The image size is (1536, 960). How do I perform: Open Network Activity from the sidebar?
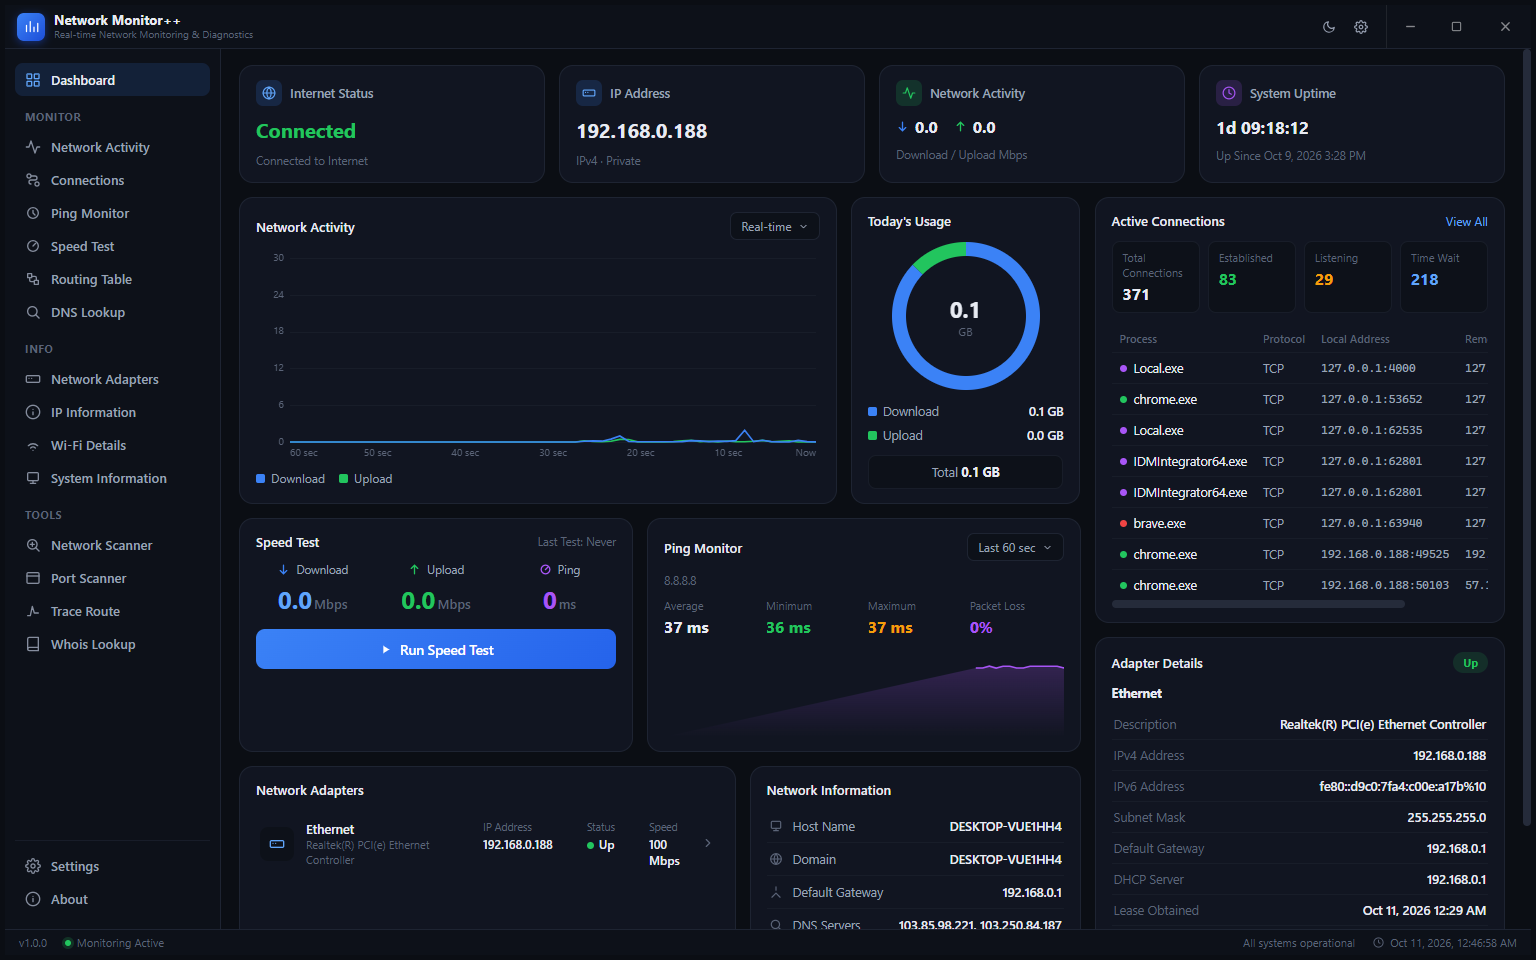pyautogui.click(x=112, y=147)
